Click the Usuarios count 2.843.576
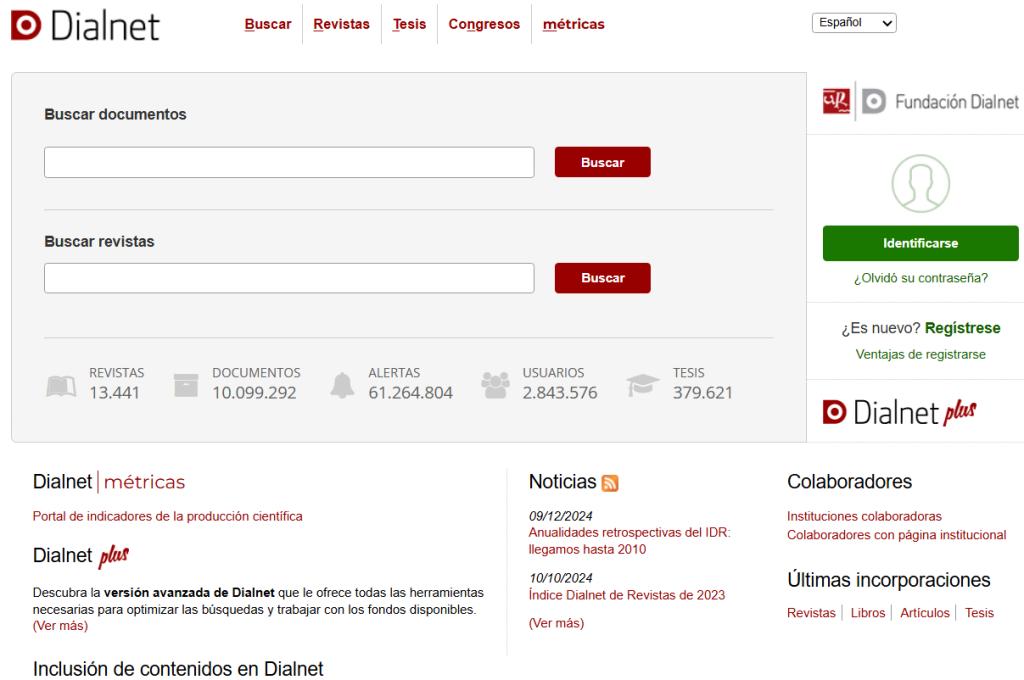This screenshot has width=1024, height=680. coord(560,393)
